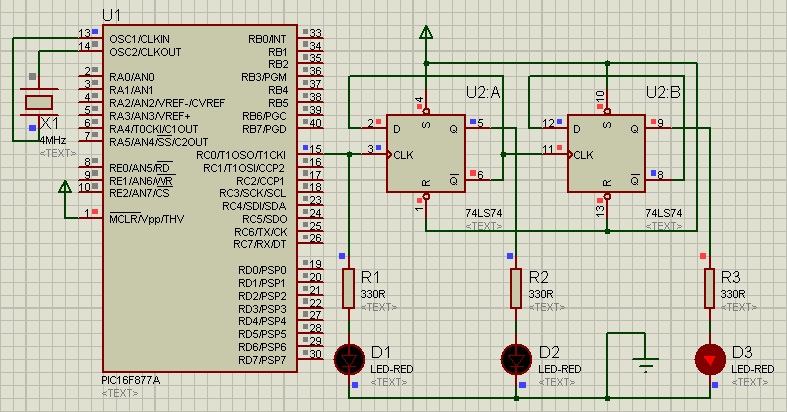The height and width of the screenshot is (412, 787).
Task: Select the X1 crystal oscillator symbol
Action: click(39, 101)
